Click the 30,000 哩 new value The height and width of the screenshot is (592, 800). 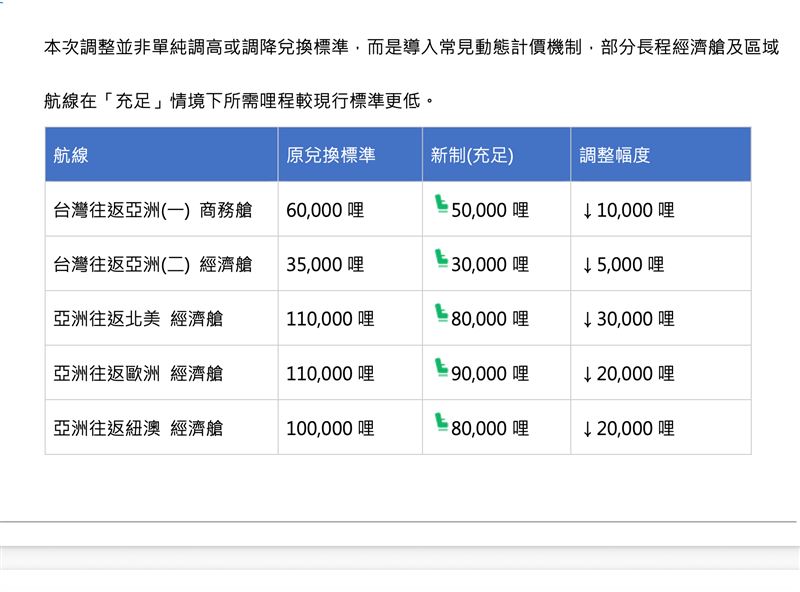[x=490, y=265]
